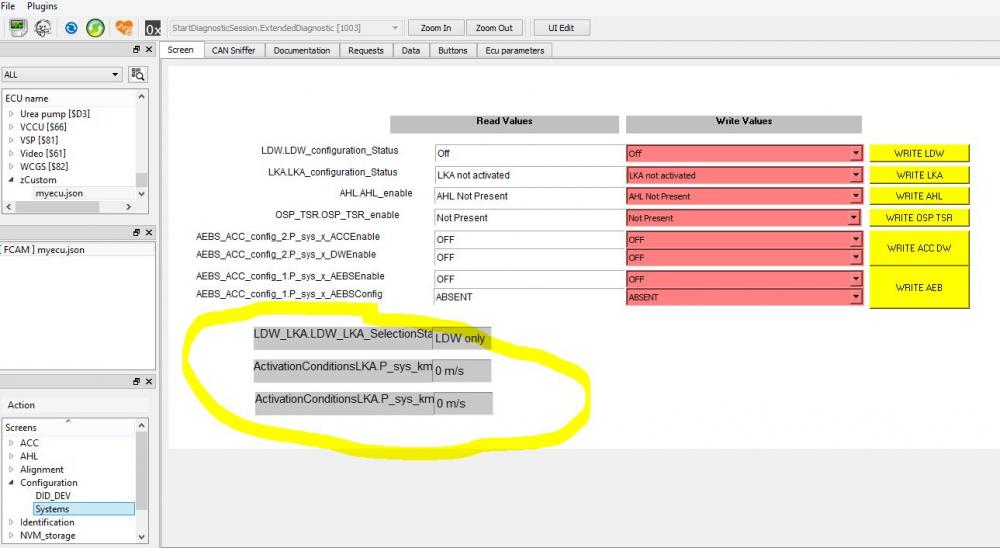Expand the Urea pump ECU node

11,114
